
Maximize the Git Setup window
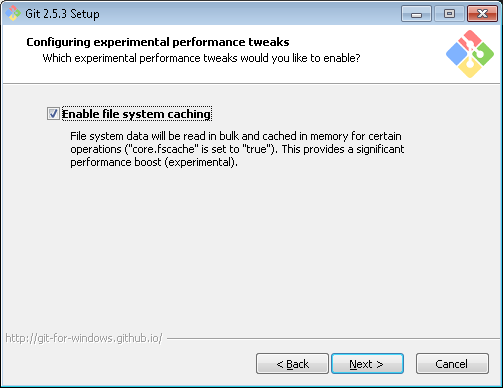(449, 14)
